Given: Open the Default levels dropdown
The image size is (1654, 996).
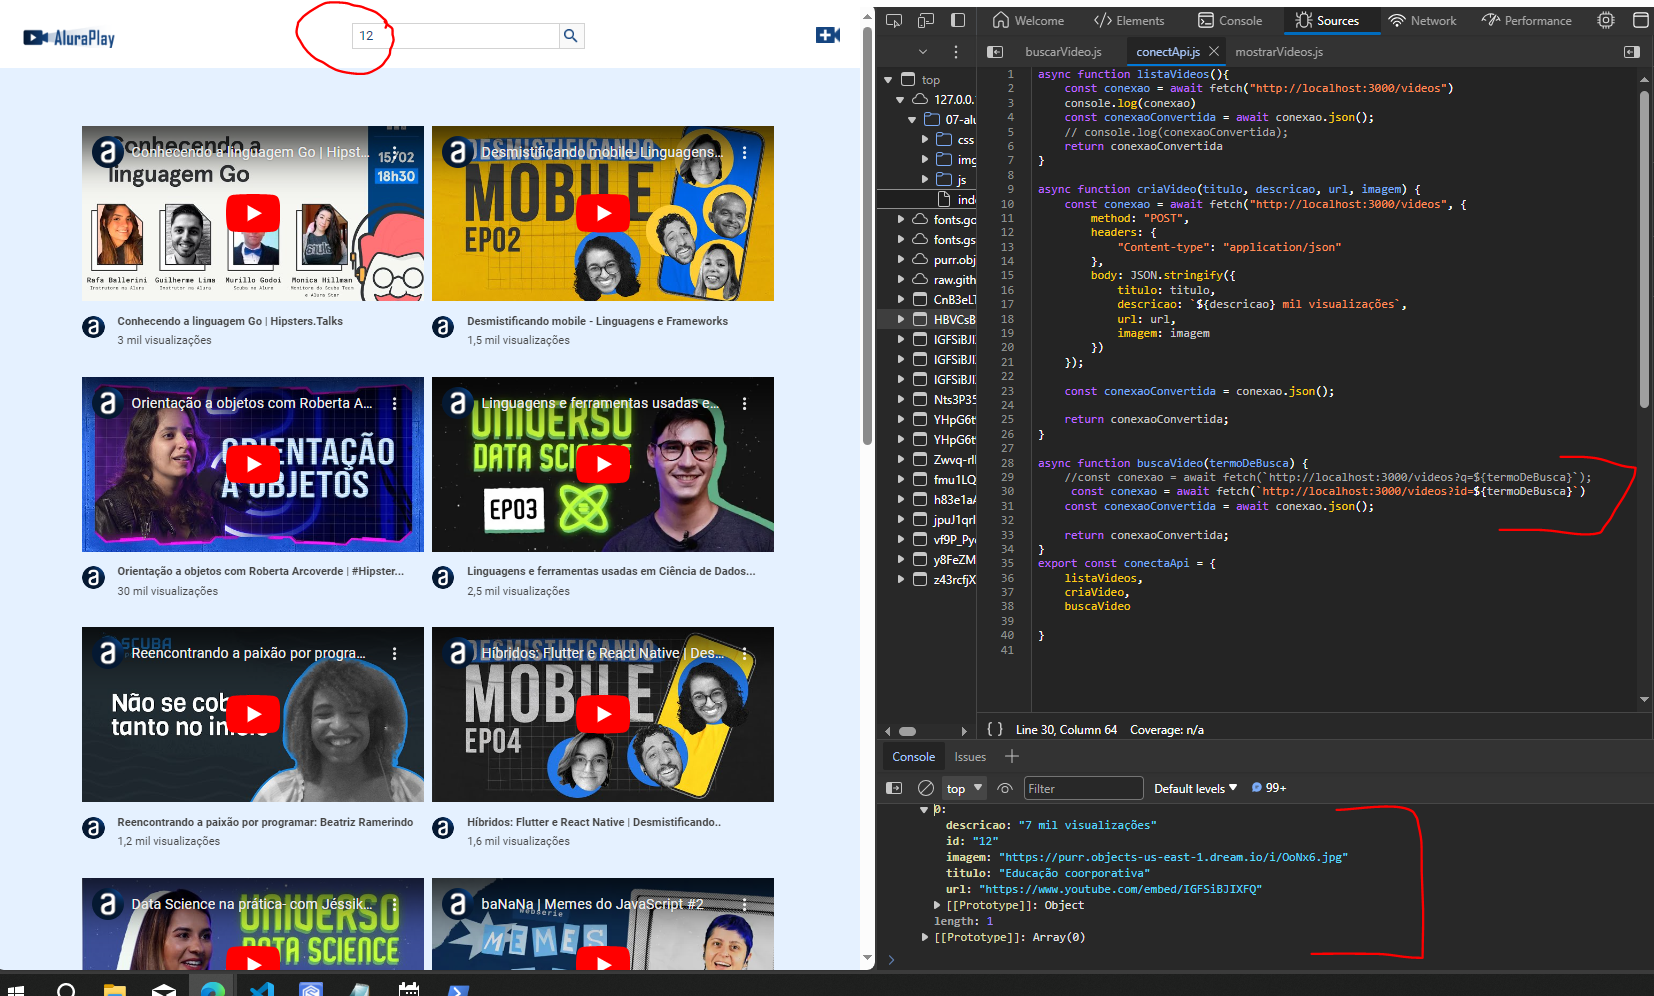Looking at the screenshot, I should point(1195,788).
